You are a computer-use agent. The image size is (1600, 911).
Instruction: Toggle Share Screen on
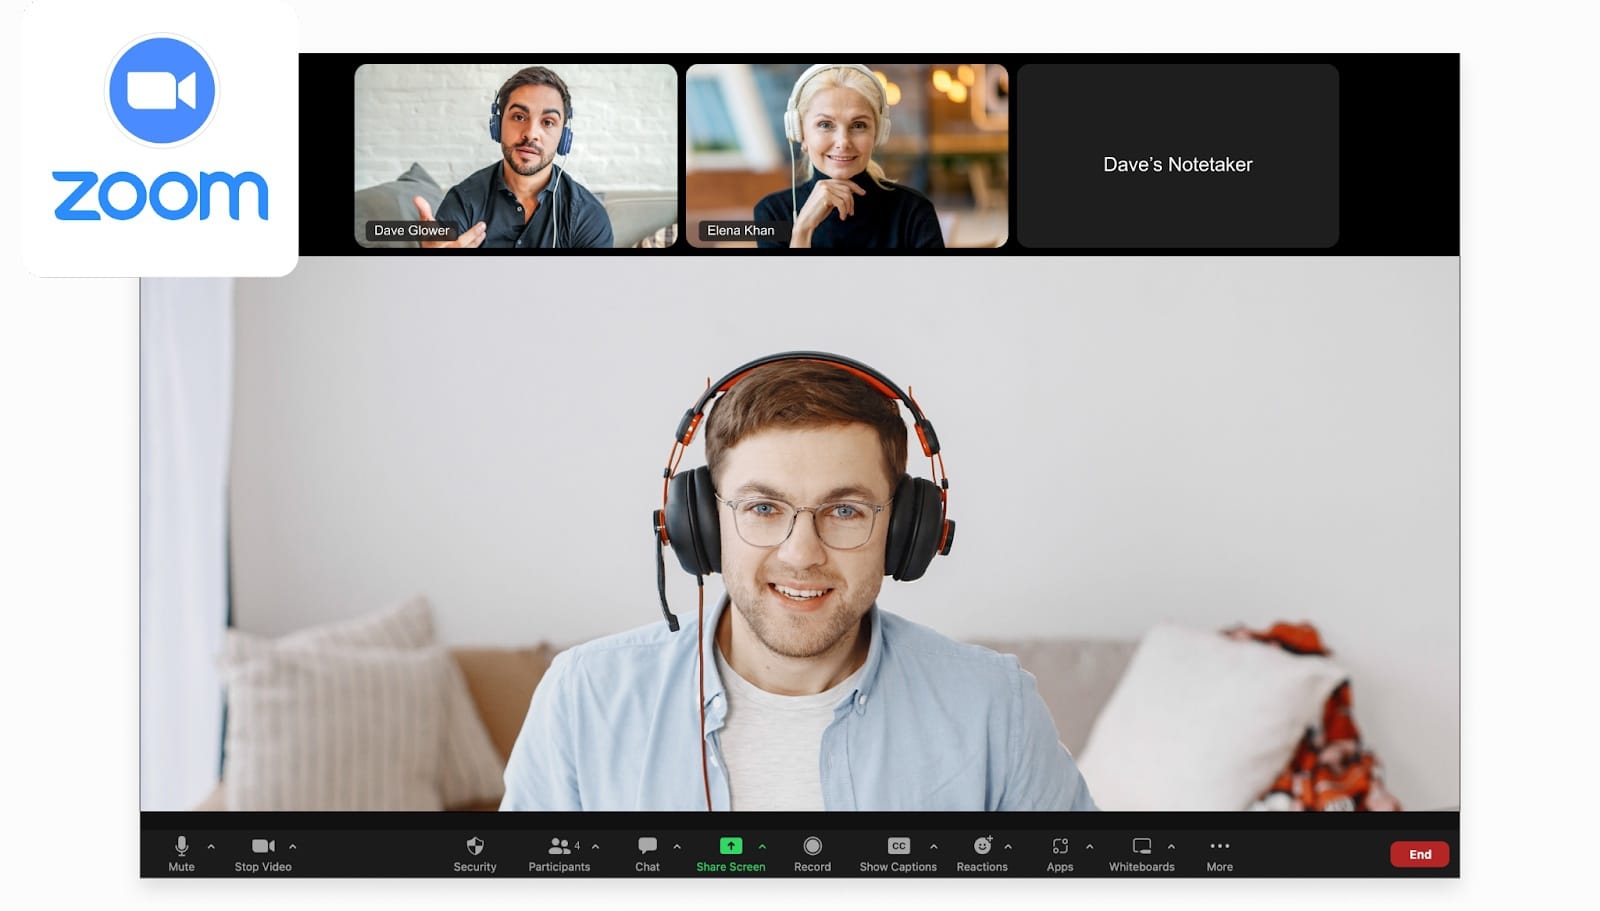pyautogui.click(x=730, y=847)
